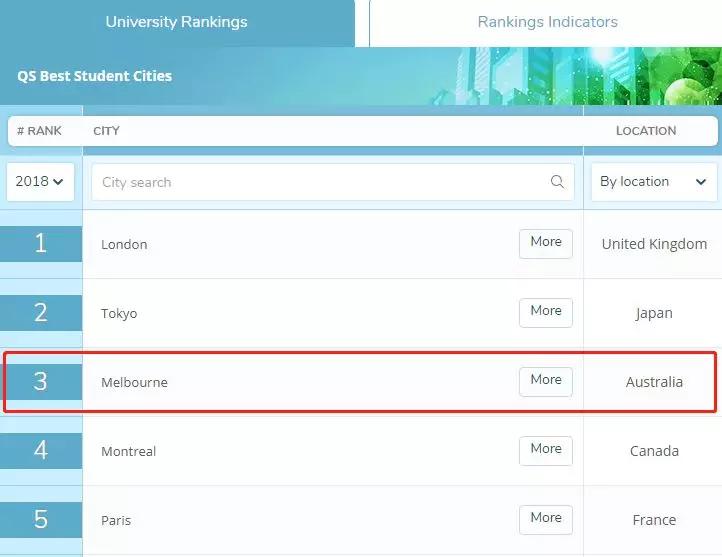Click the rank 3 badge
722x557 pixels.
pyautogui.click(x=41, y=382)
